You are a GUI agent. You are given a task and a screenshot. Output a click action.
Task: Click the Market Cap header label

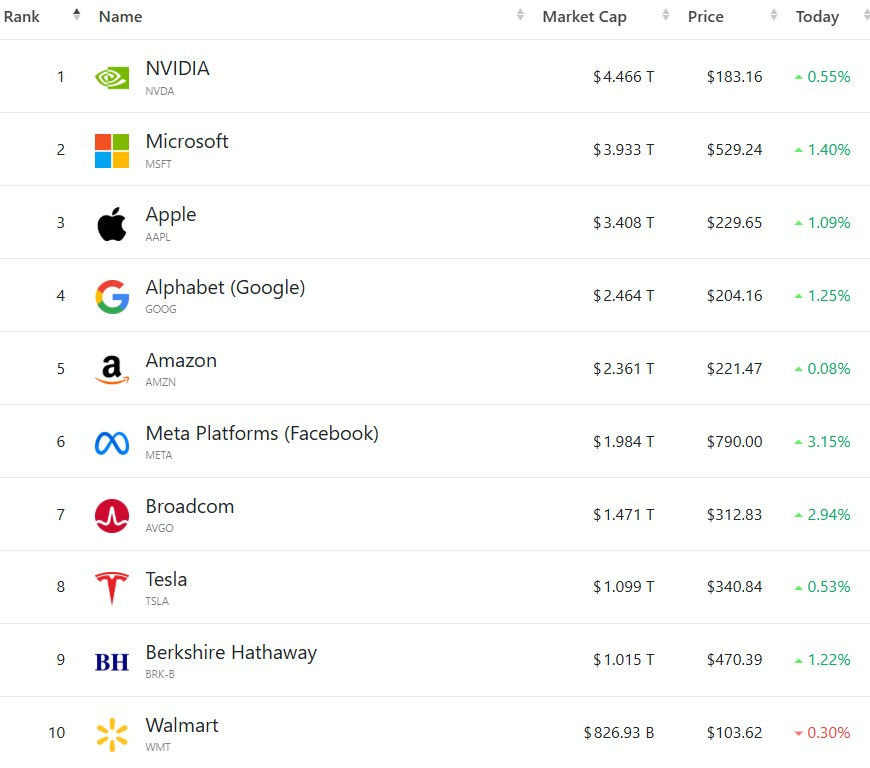[584, 17]
